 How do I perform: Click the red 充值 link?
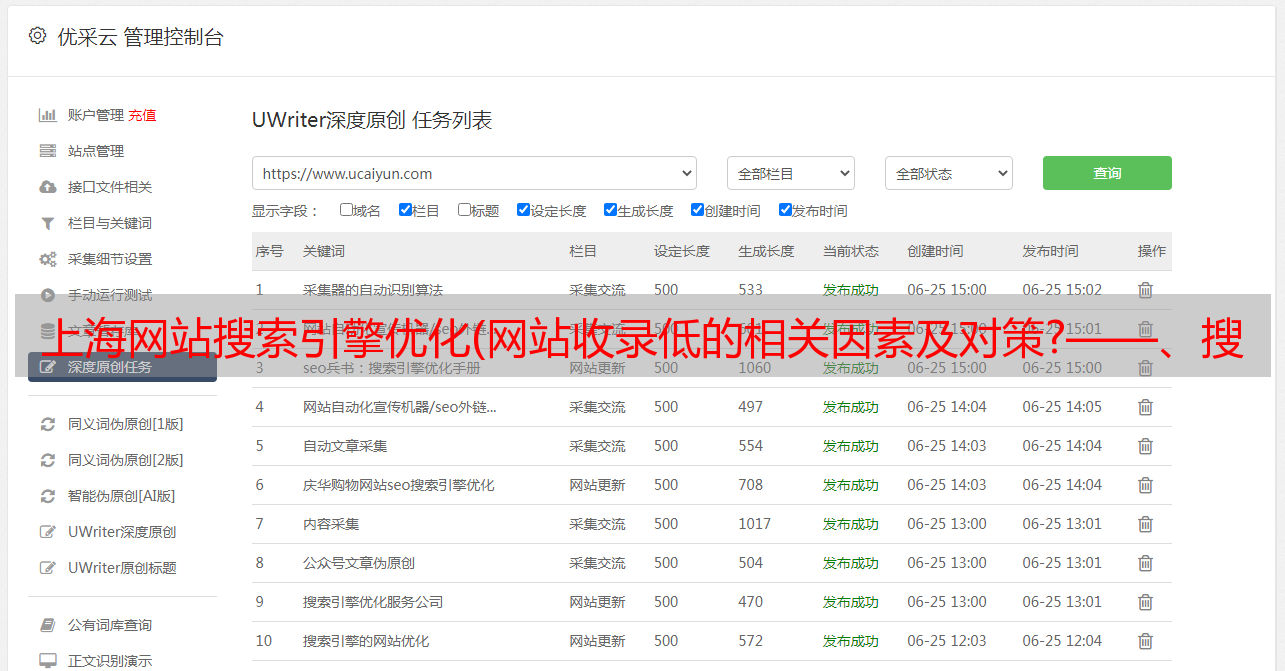point(142,115)
